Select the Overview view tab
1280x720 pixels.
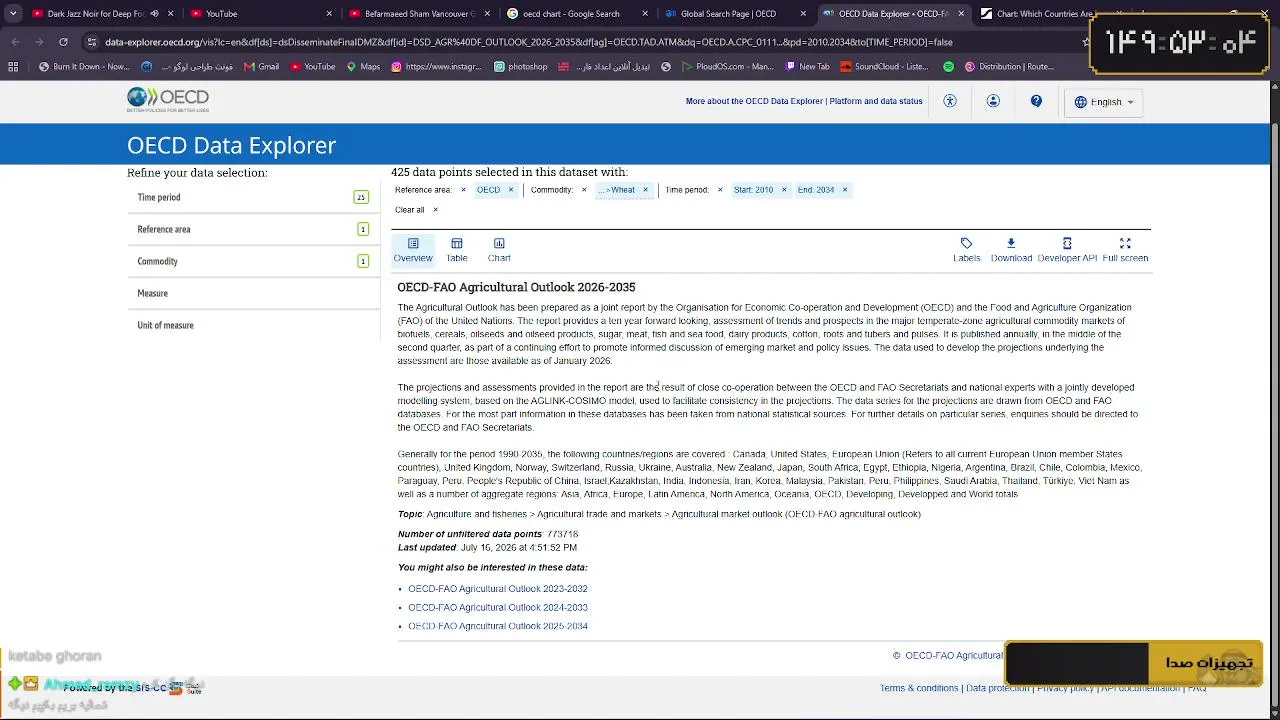pos(413,250)
